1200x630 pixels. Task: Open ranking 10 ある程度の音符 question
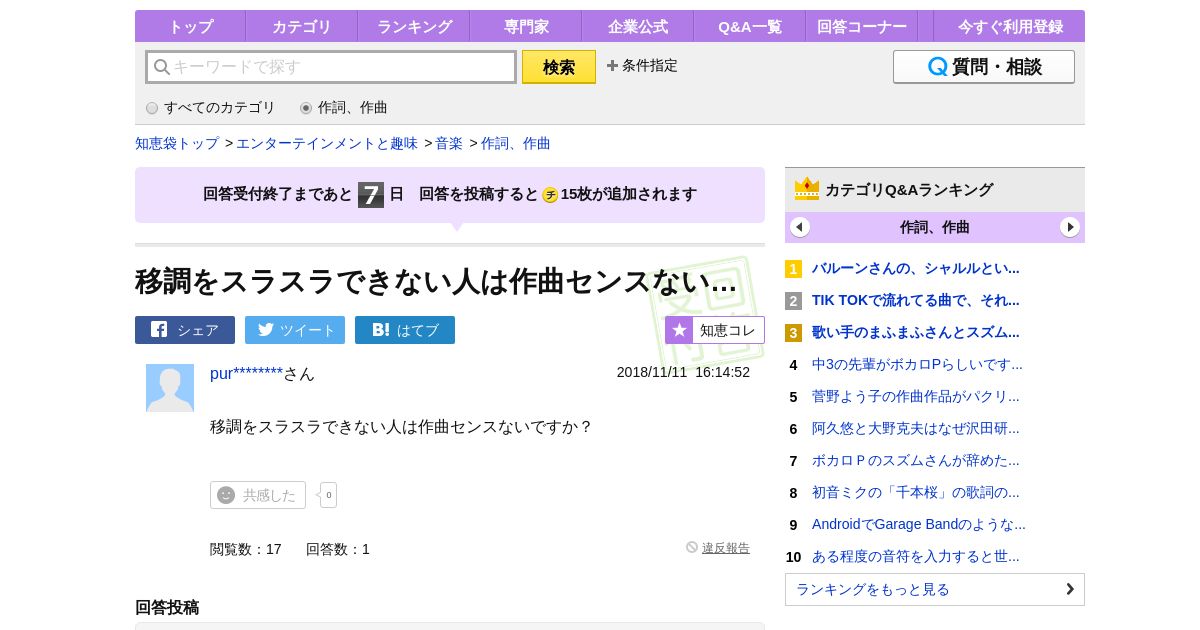click(915, 556)
